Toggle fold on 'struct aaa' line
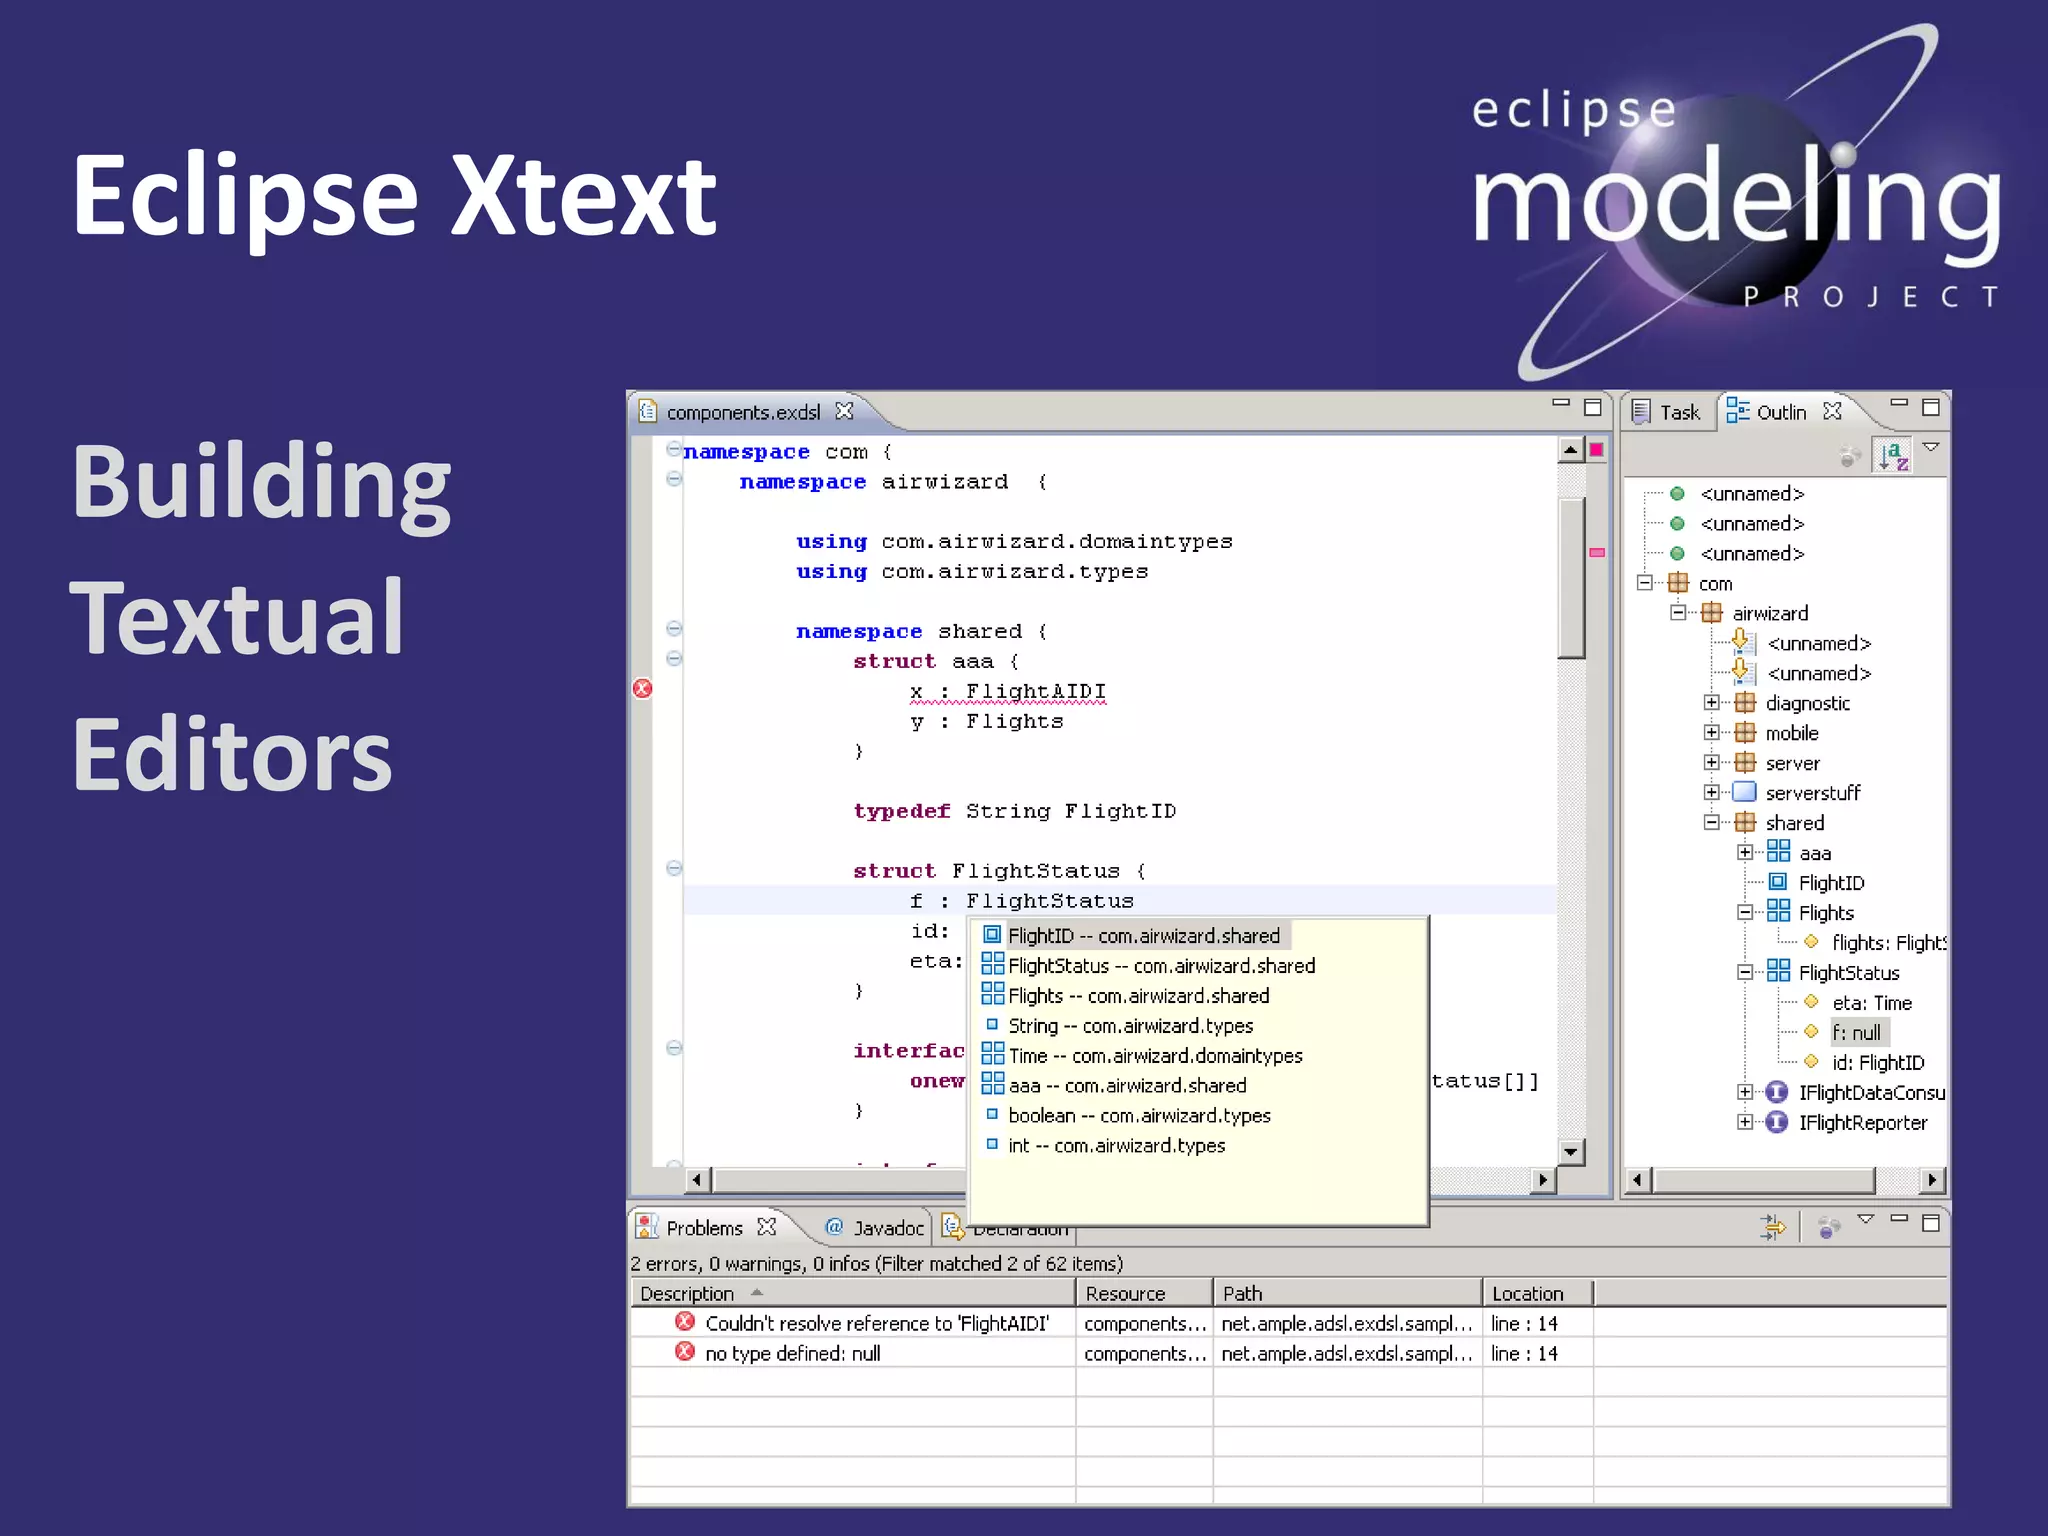This screenshot has height=1536, width=2048. click(674, 658)
